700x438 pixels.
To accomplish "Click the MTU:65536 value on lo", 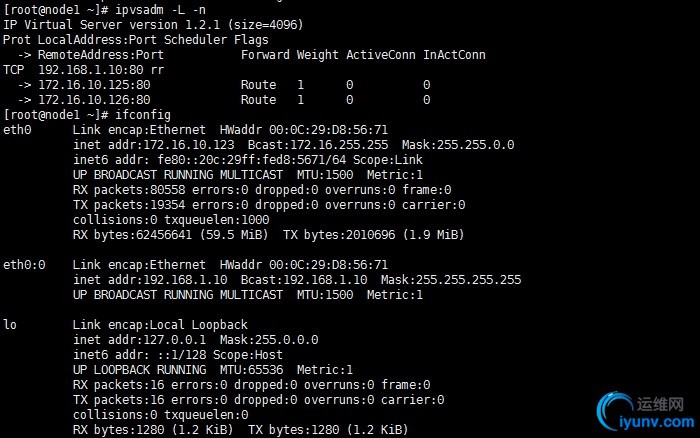I will coord(251,370).
